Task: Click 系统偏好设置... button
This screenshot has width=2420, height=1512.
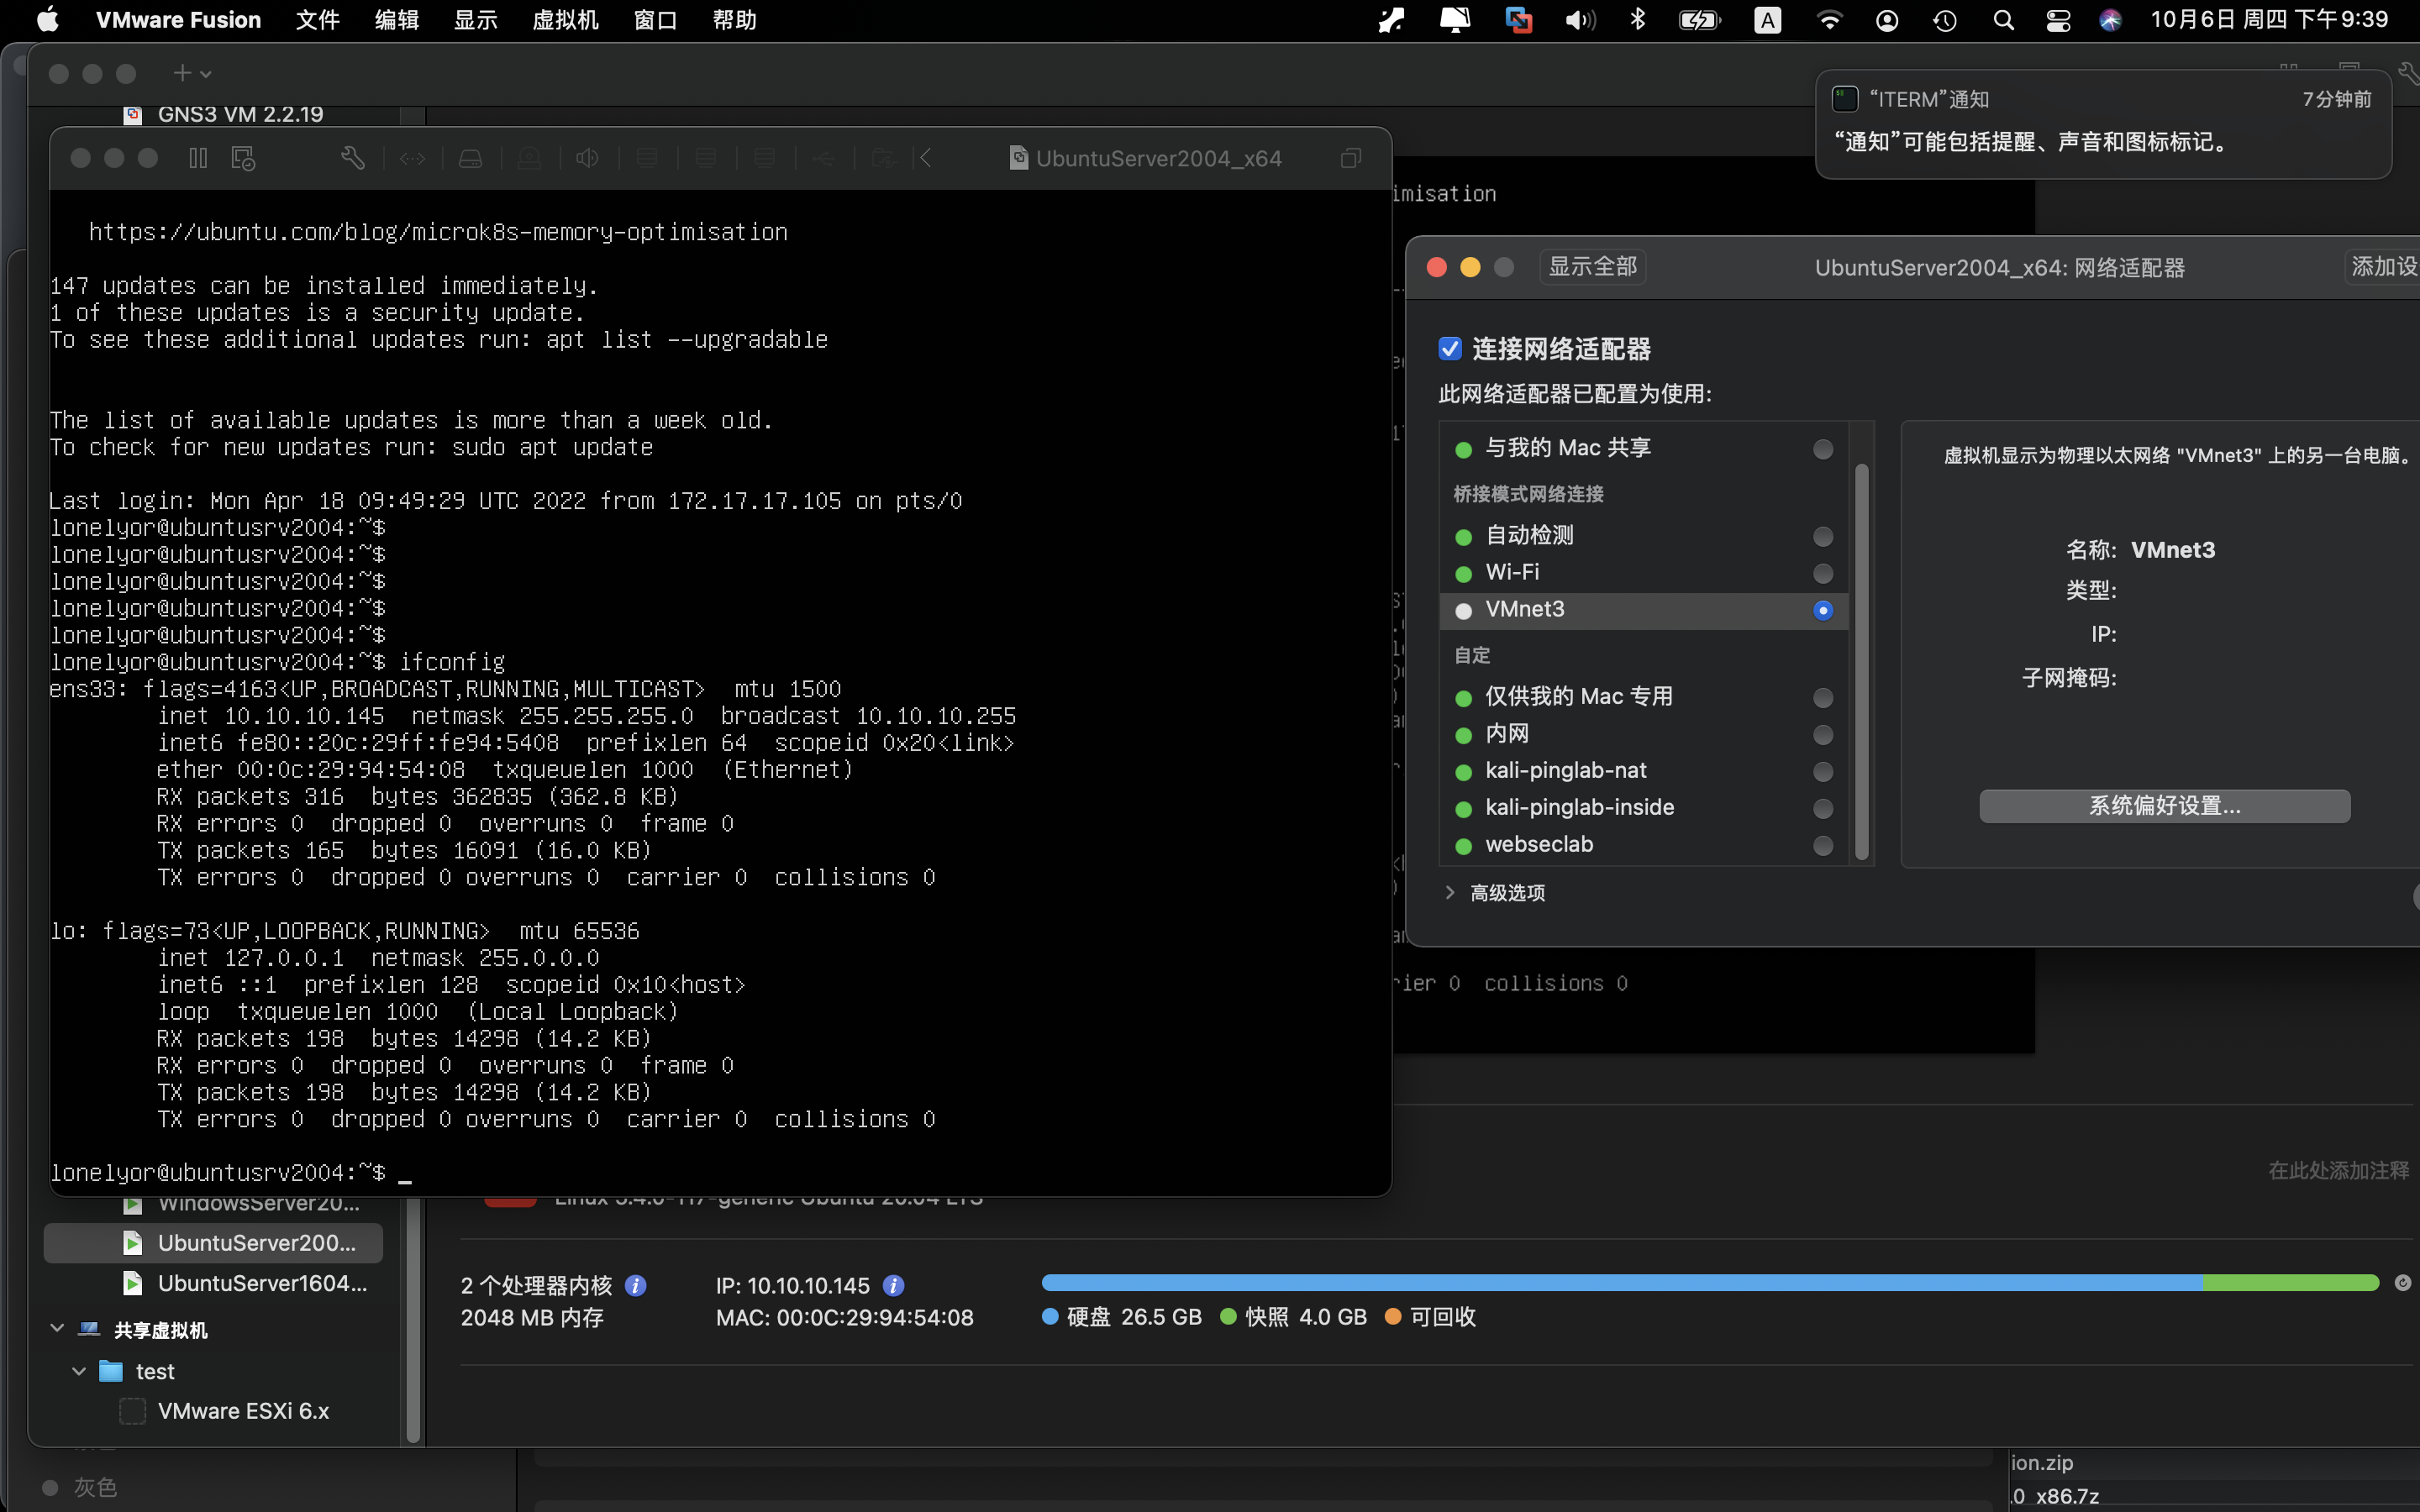Action: pos(2165,806)
